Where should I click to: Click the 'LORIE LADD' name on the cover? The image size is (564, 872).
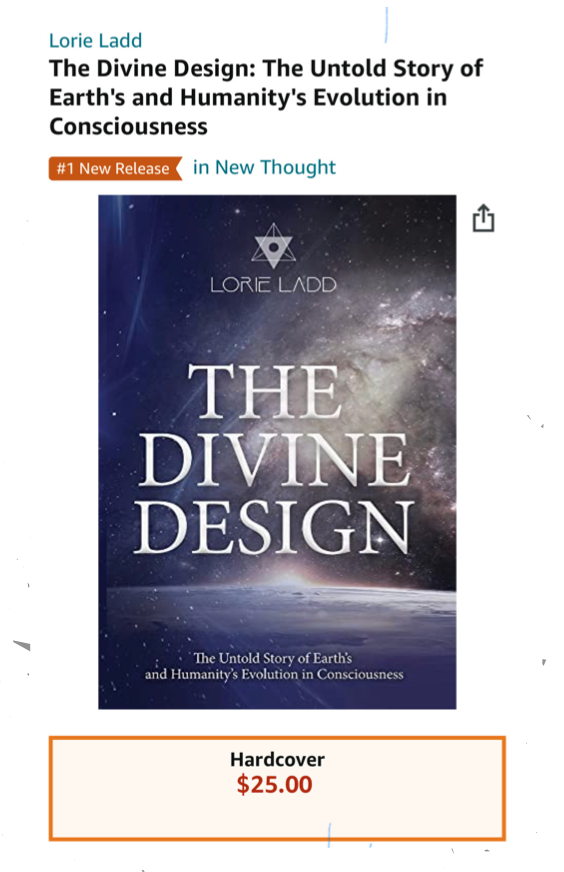point(273,285)
